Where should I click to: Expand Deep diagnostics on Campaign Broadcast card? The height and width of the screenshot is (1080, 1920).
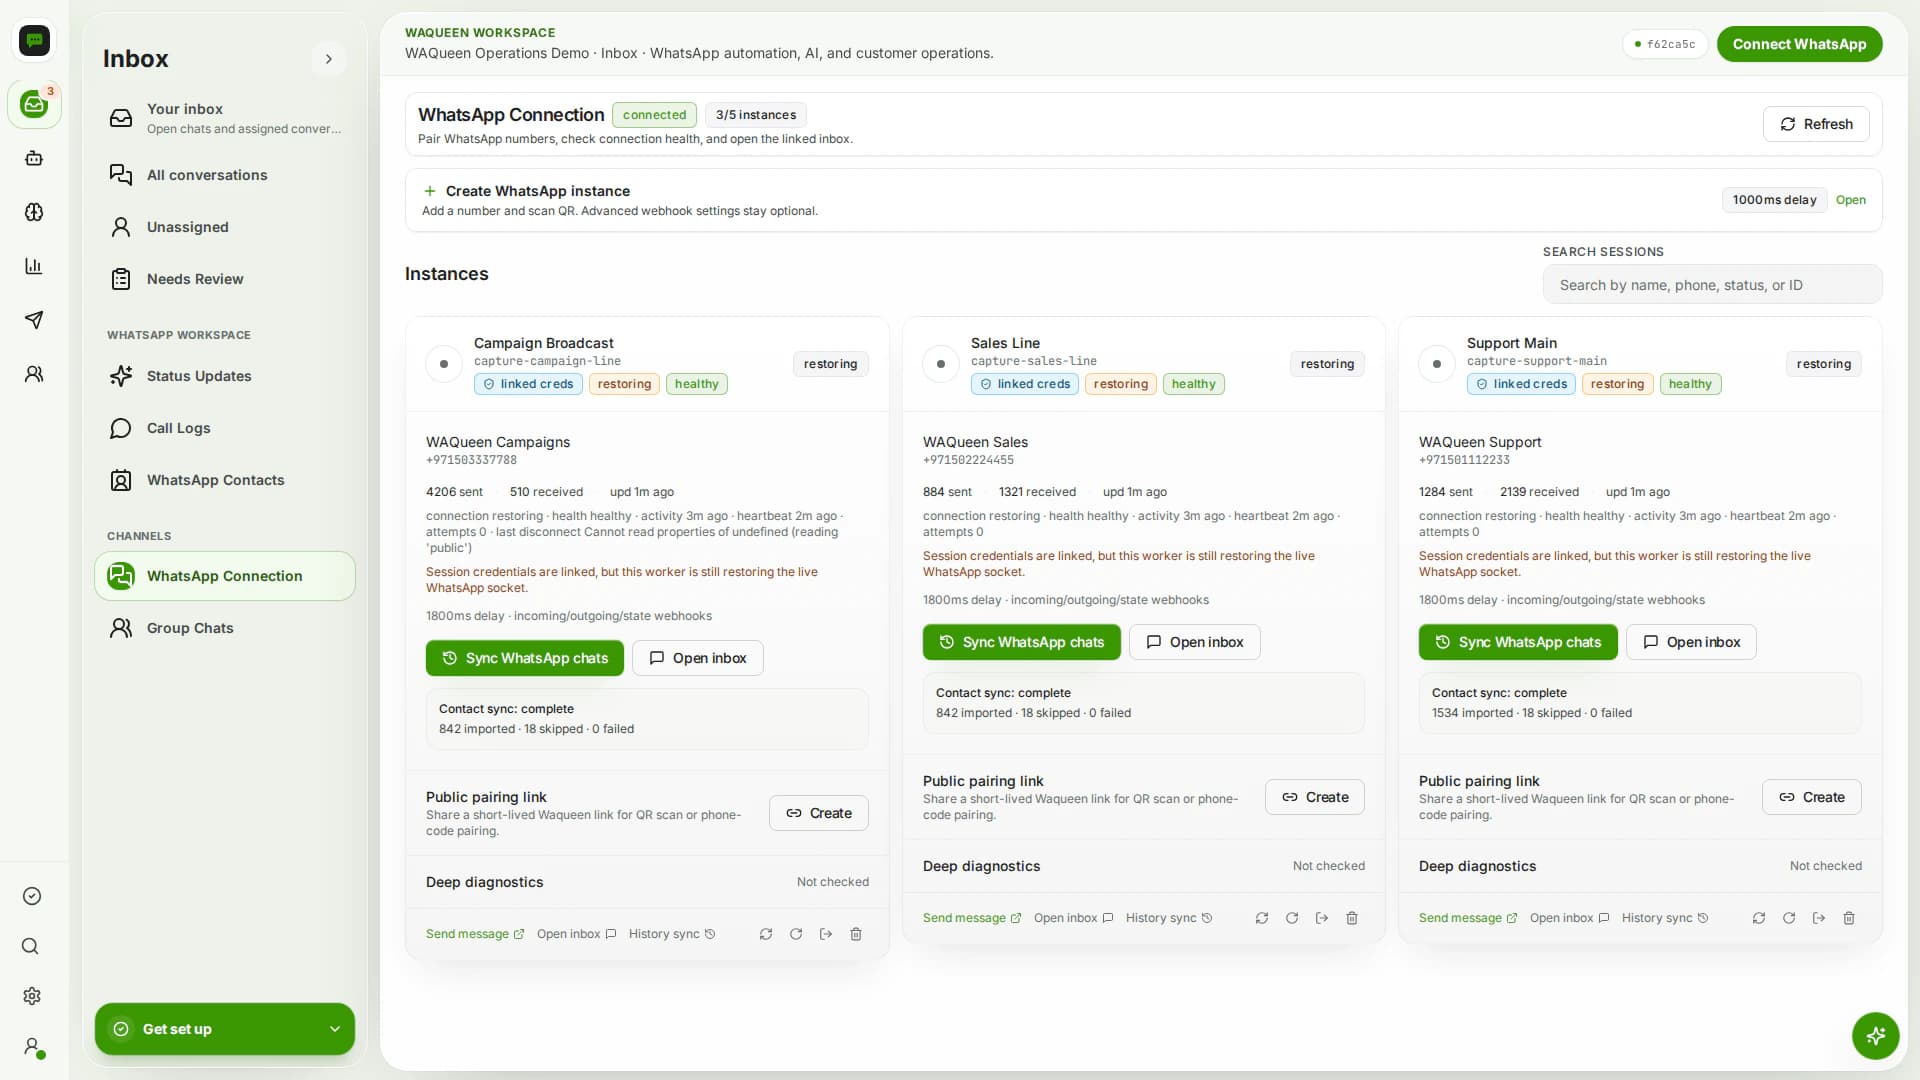tap(647, 882)
